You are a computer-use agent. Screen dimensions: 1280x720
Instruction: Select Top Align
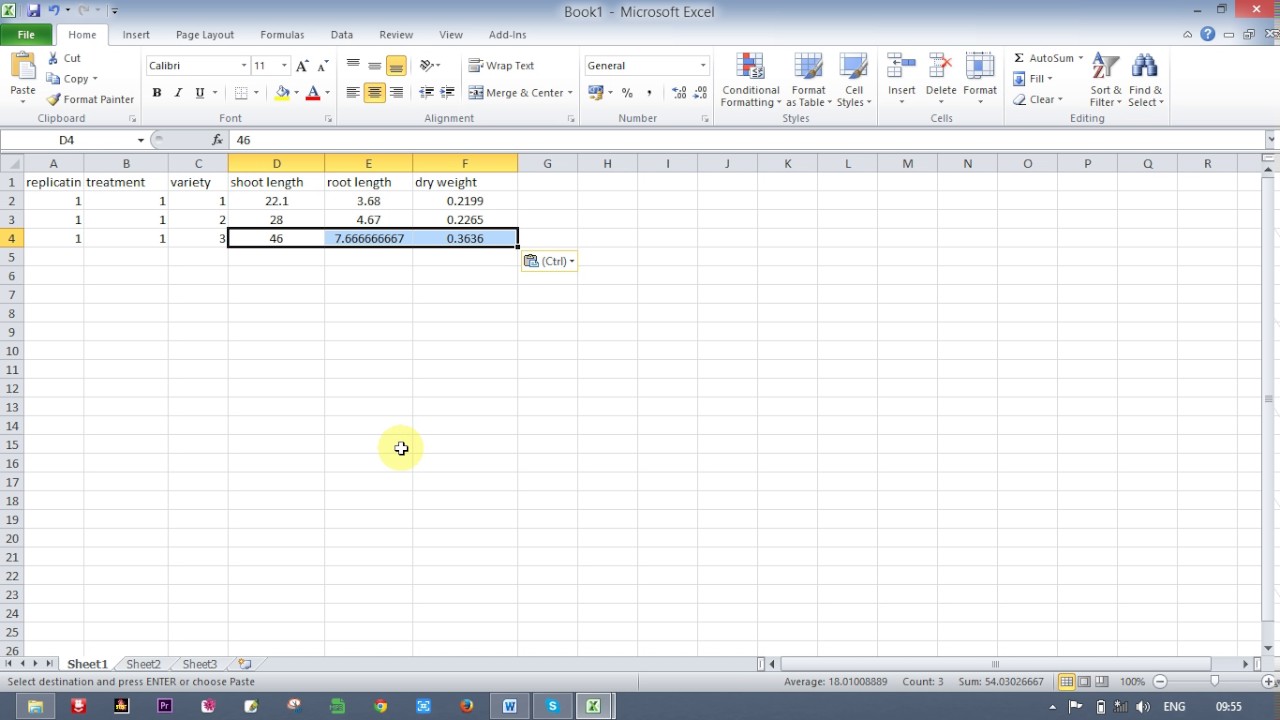click(x=353, y=65)
